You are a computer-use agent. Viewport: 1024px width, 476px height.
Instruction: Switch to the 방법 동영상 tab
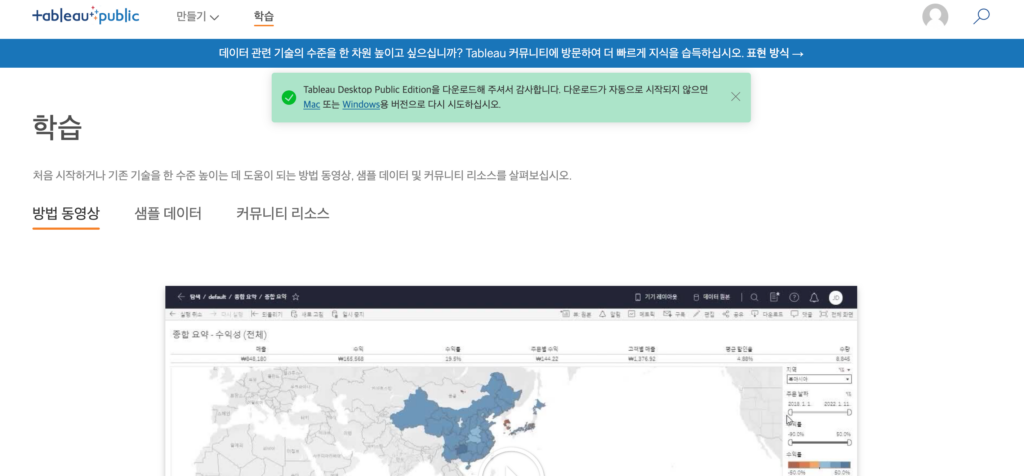pos(66,214)
